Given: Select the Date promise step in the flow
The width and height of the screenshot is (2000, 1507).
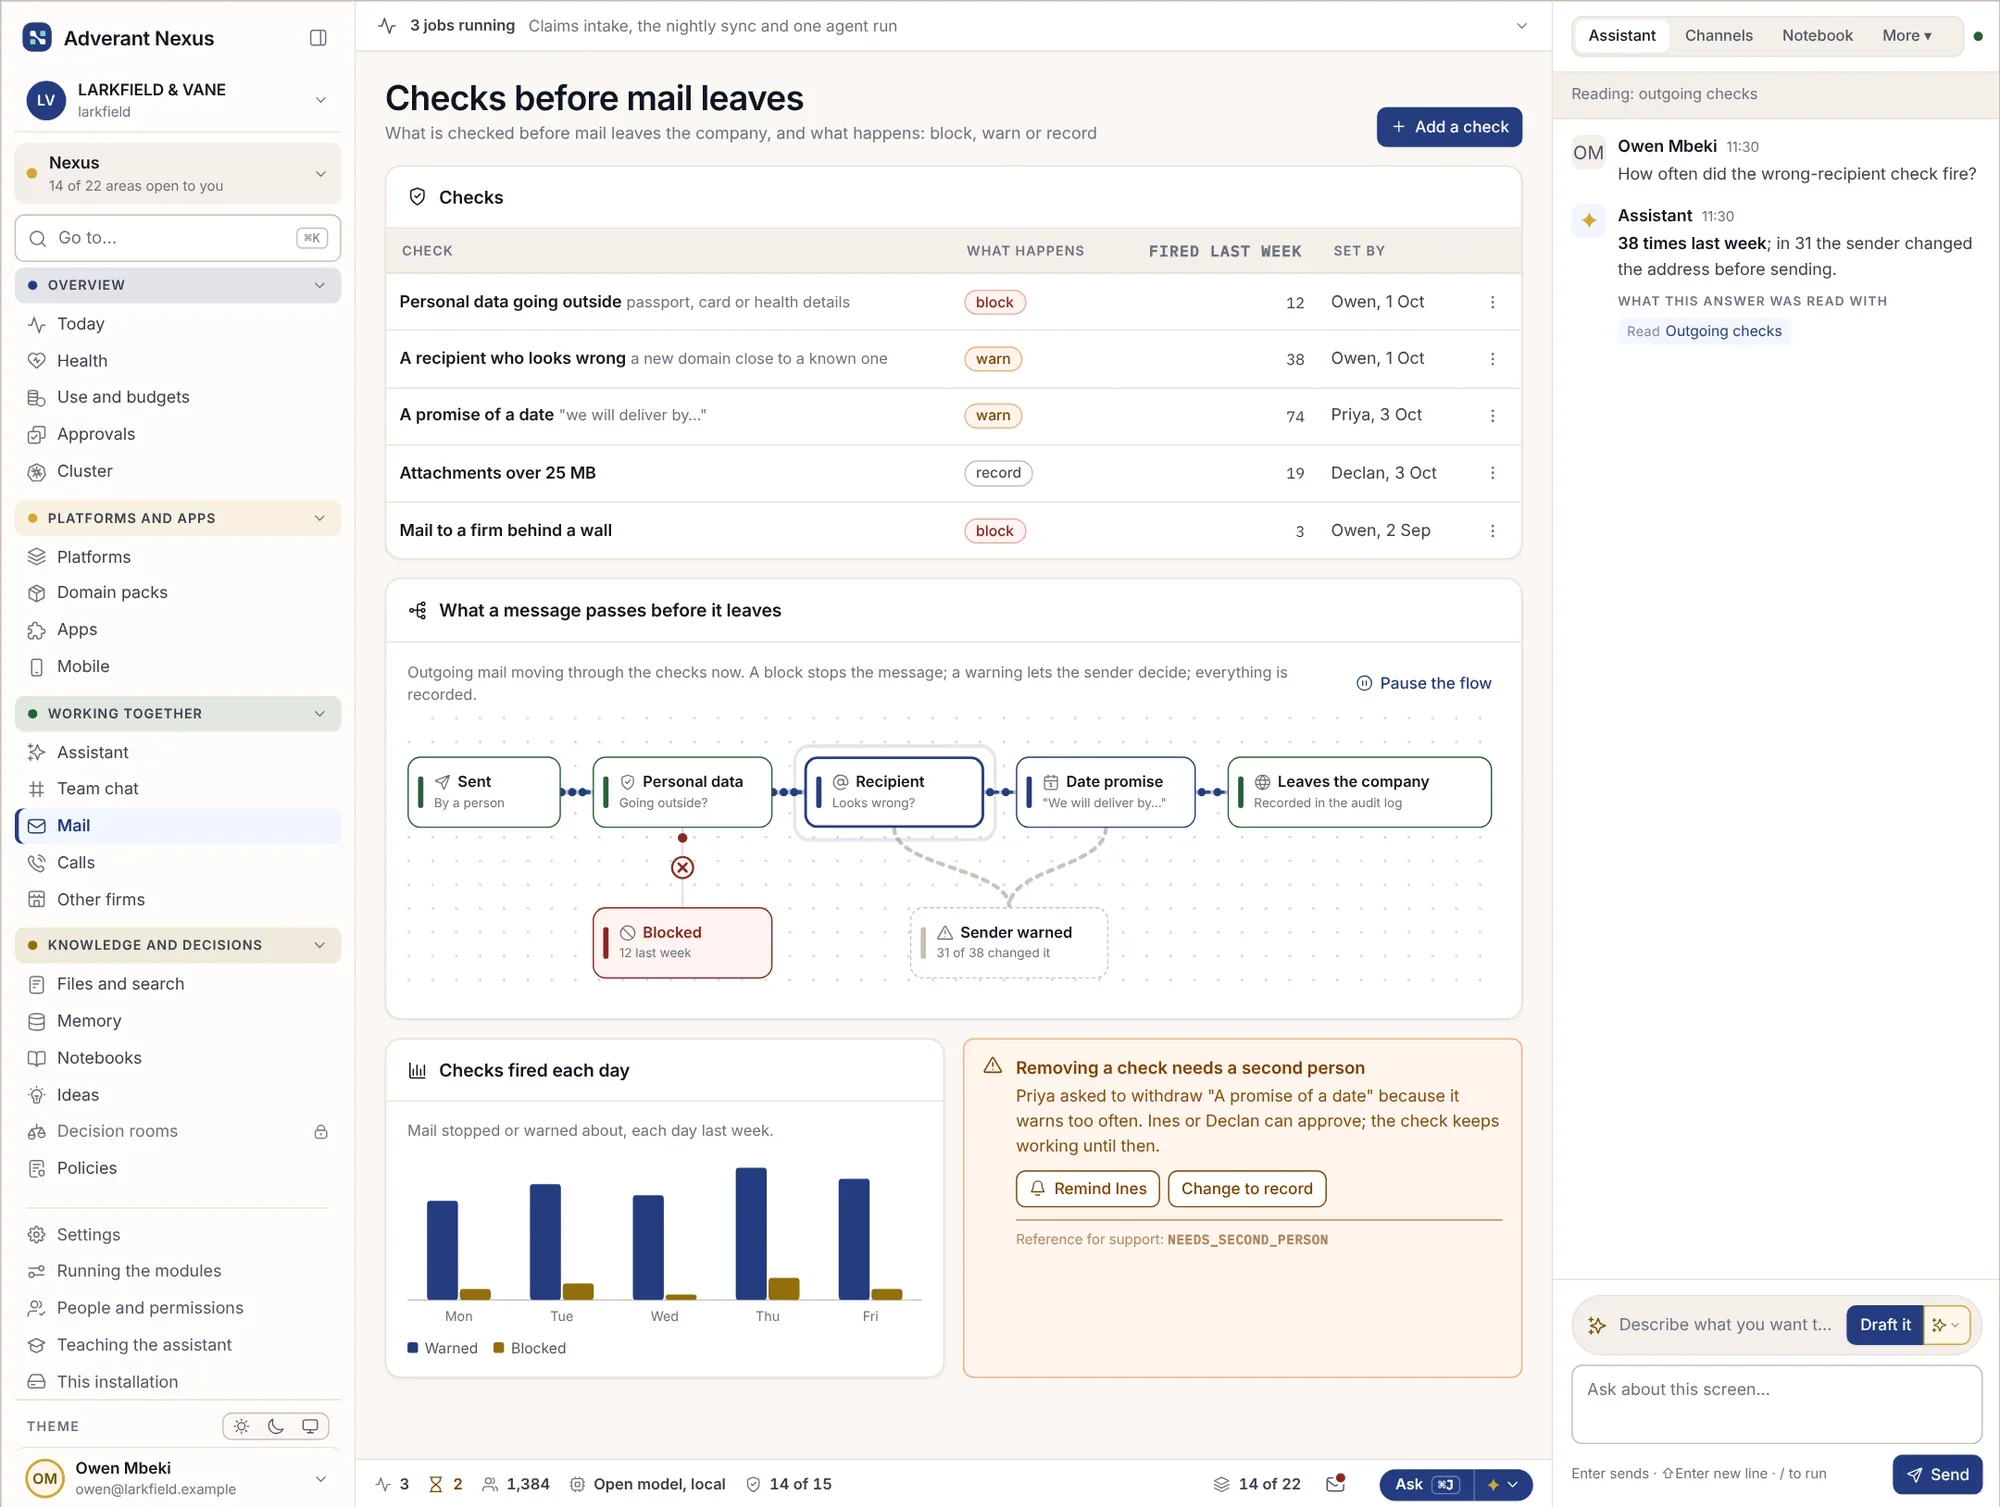Looking at the screenshot, I should click(1105, 792).
